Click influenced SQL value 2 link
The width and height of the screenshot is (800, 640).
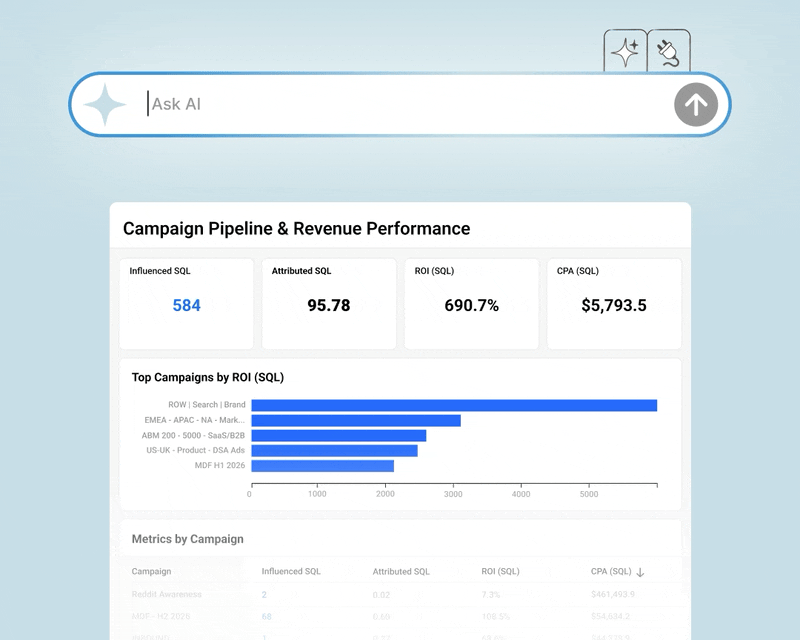point(264,595)
